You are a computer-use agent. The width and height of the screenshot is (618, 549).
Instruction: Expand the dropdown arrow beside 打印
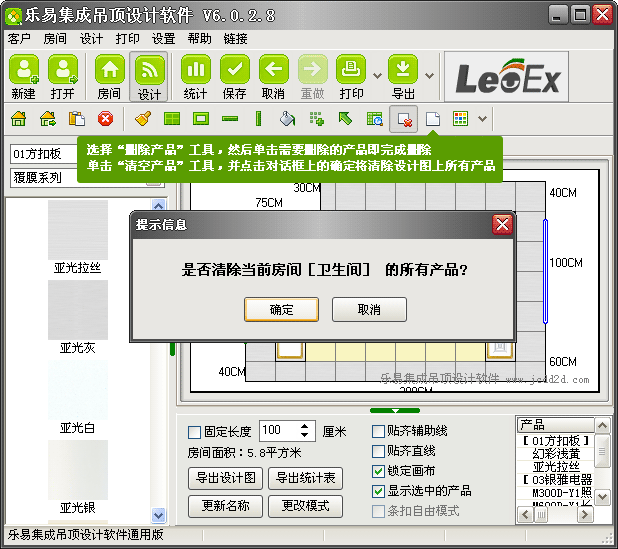pyautogui.click(x=377, y=75)
